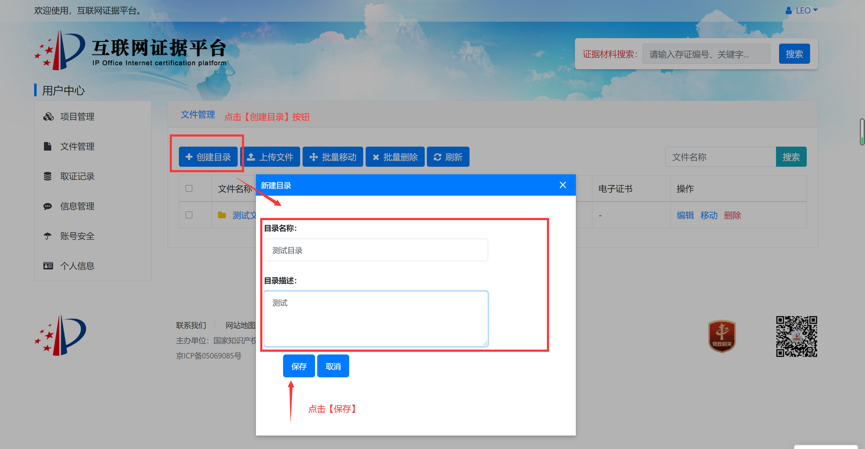The height and width of the screenshot is (449, 865).
Task: Switch to the 文件管理 tab
Action: [197, 115]
